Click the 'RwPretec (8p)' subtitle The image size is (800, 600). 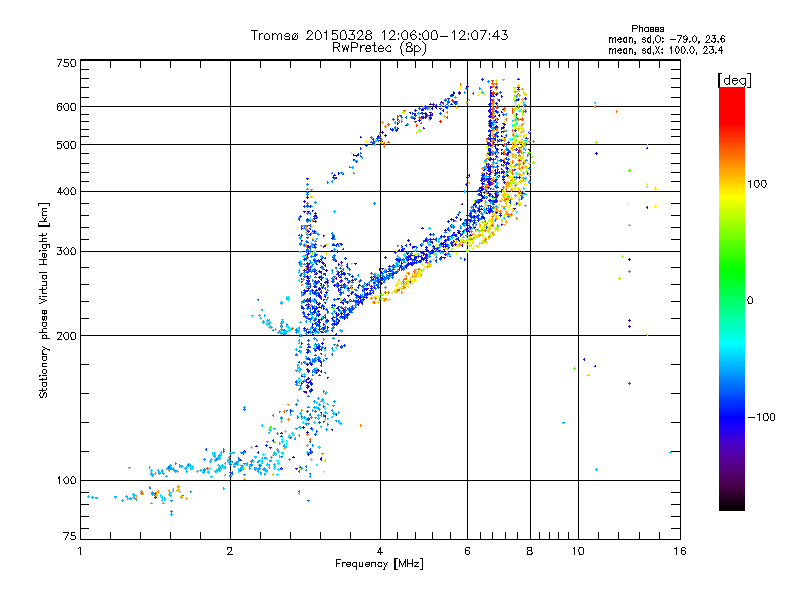[379, 48]
